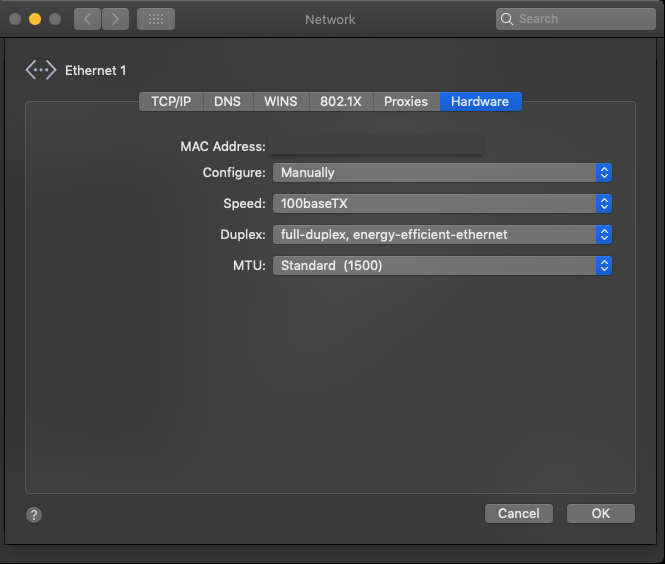This screenshot has width=665, height=564.
Task: Open the Speed dropdown showing 100baseTX
Action: point(442,204)
